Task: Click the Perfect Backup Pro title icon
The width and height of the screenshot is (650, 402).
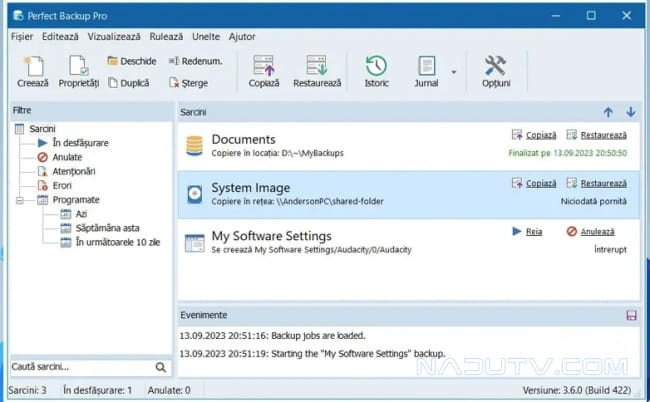Action: click(18, 16)
